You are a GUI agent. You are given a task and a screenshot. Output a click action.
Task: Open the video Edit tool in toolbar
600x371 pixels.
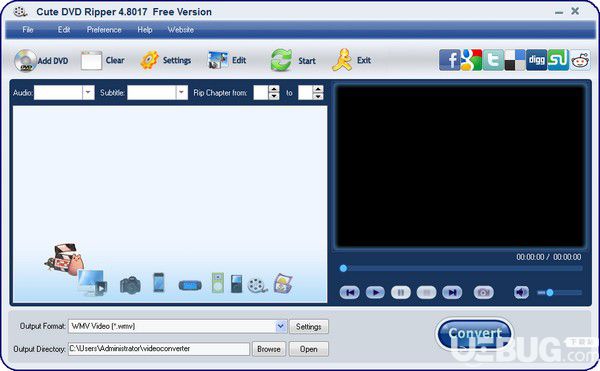pyautogui.click(x=227, y=60)
